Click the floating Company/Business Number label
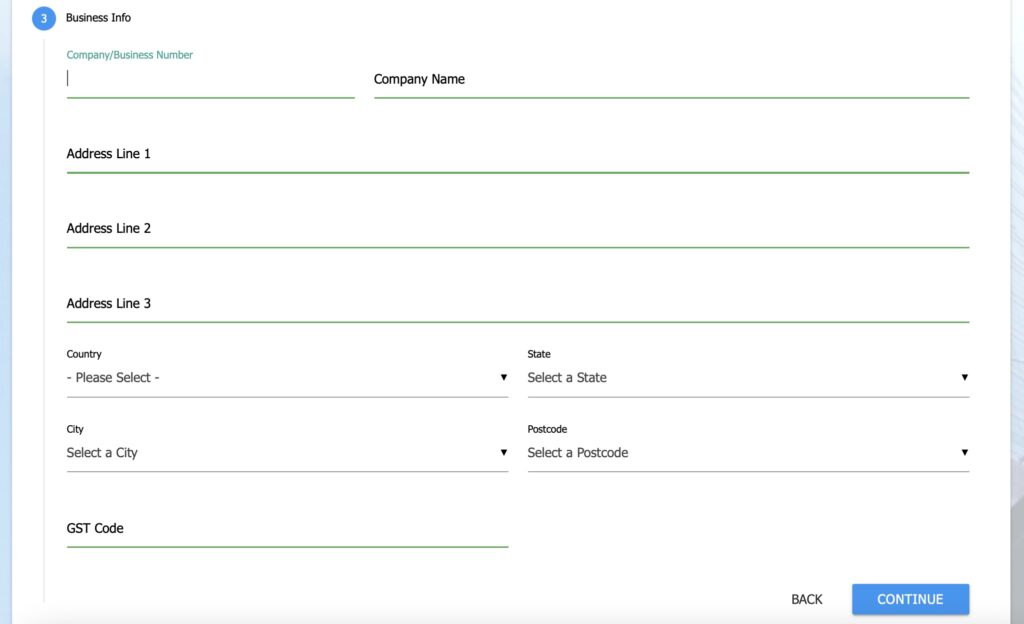The width and height of the screenshot is (1024, 624). click(130, 55)
